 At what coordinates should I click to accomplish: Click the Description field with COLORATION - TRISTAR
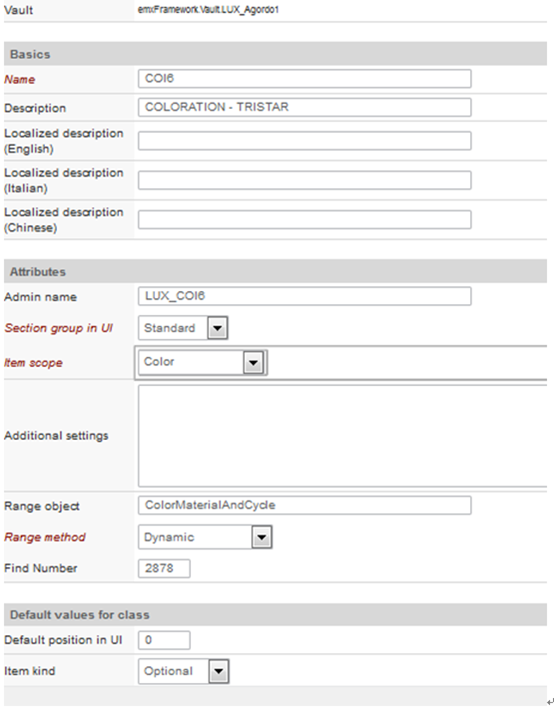pos(304,107)
